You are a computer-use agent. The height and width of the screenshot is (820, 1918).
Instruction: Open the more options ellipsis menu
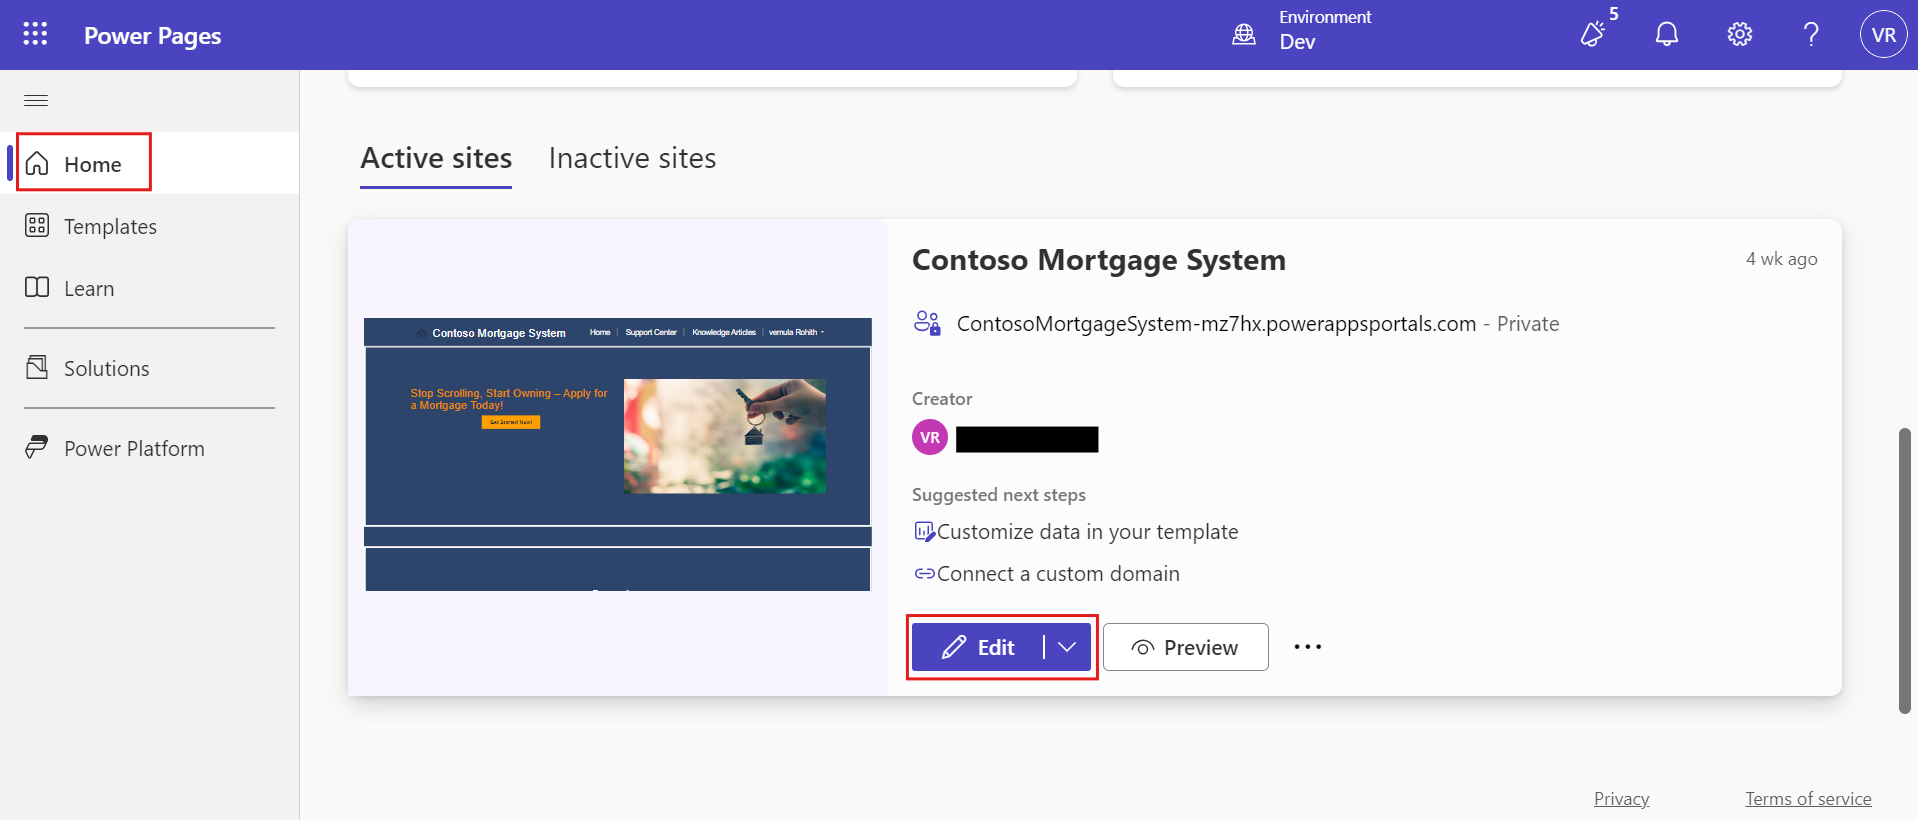click(x=1307, y=647)
